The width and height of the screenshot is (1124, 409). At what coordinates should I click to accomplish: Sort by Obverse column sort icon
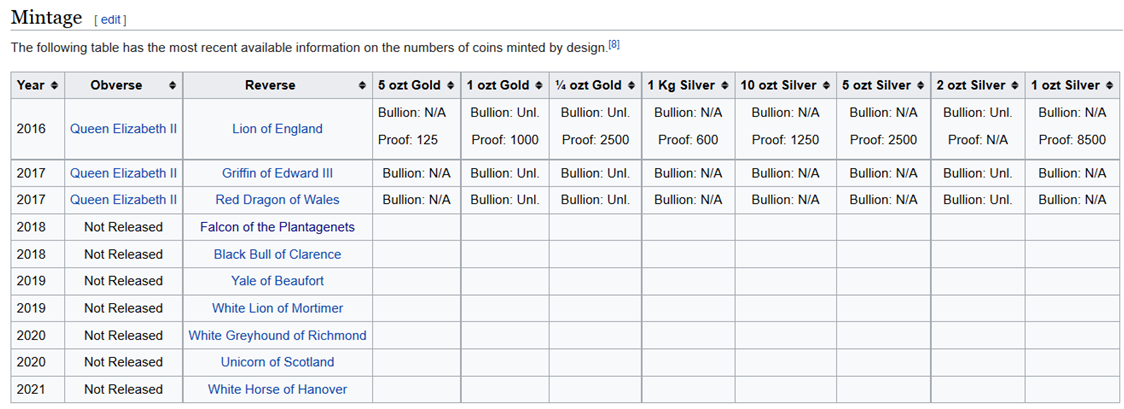[x=173, y=86]
